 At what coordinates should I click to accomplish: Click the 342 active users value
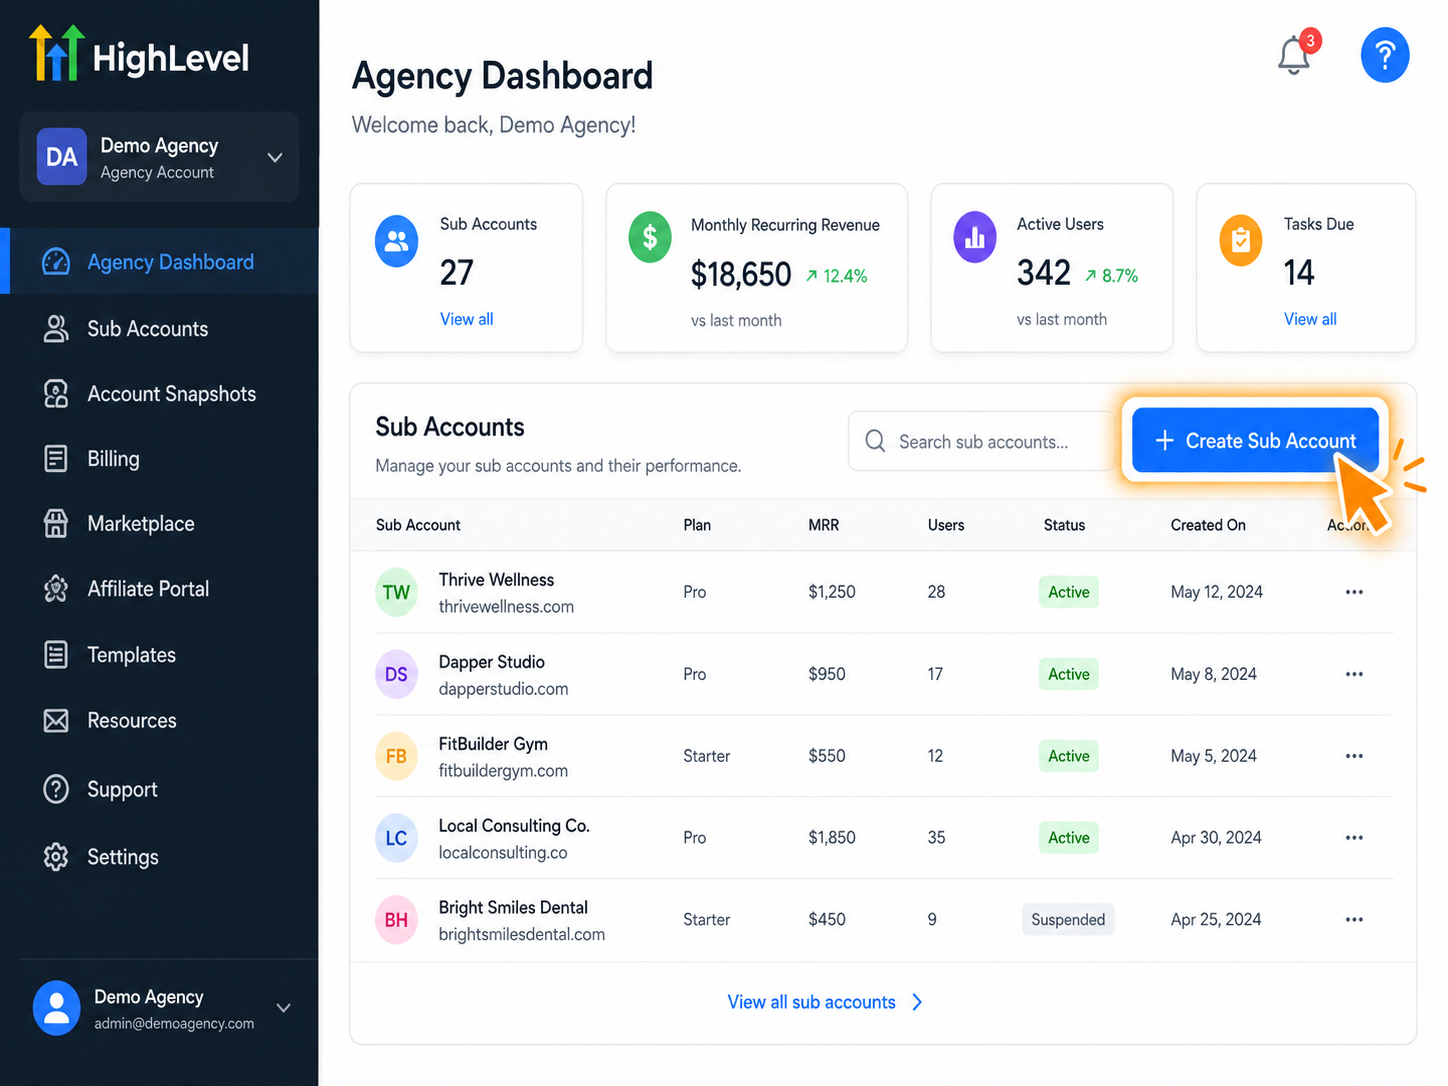coord(1044,272)
